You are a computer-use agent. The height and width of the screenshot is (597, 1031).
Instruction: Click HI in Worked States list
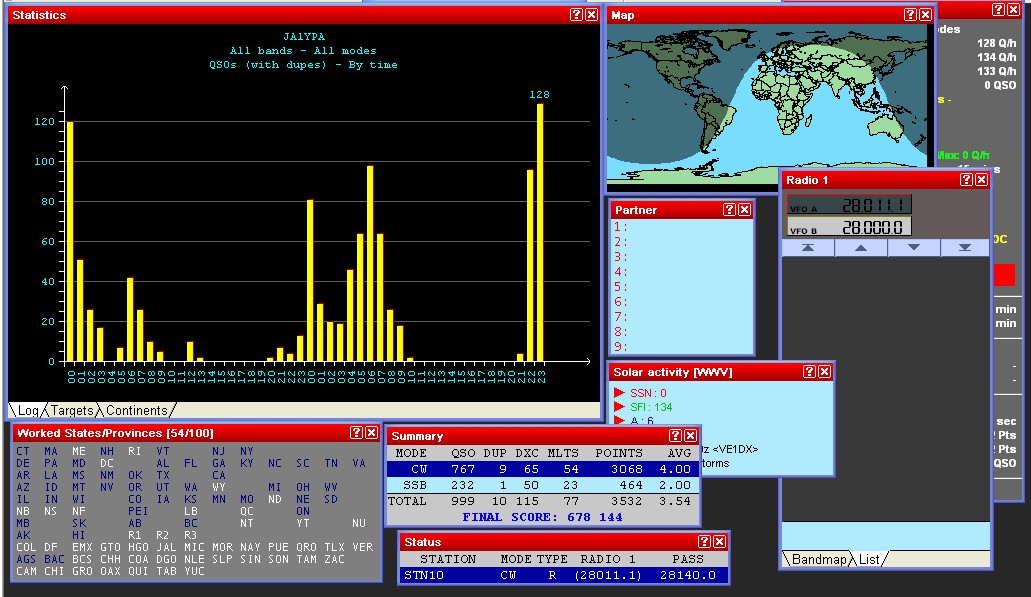click(79, 535)
